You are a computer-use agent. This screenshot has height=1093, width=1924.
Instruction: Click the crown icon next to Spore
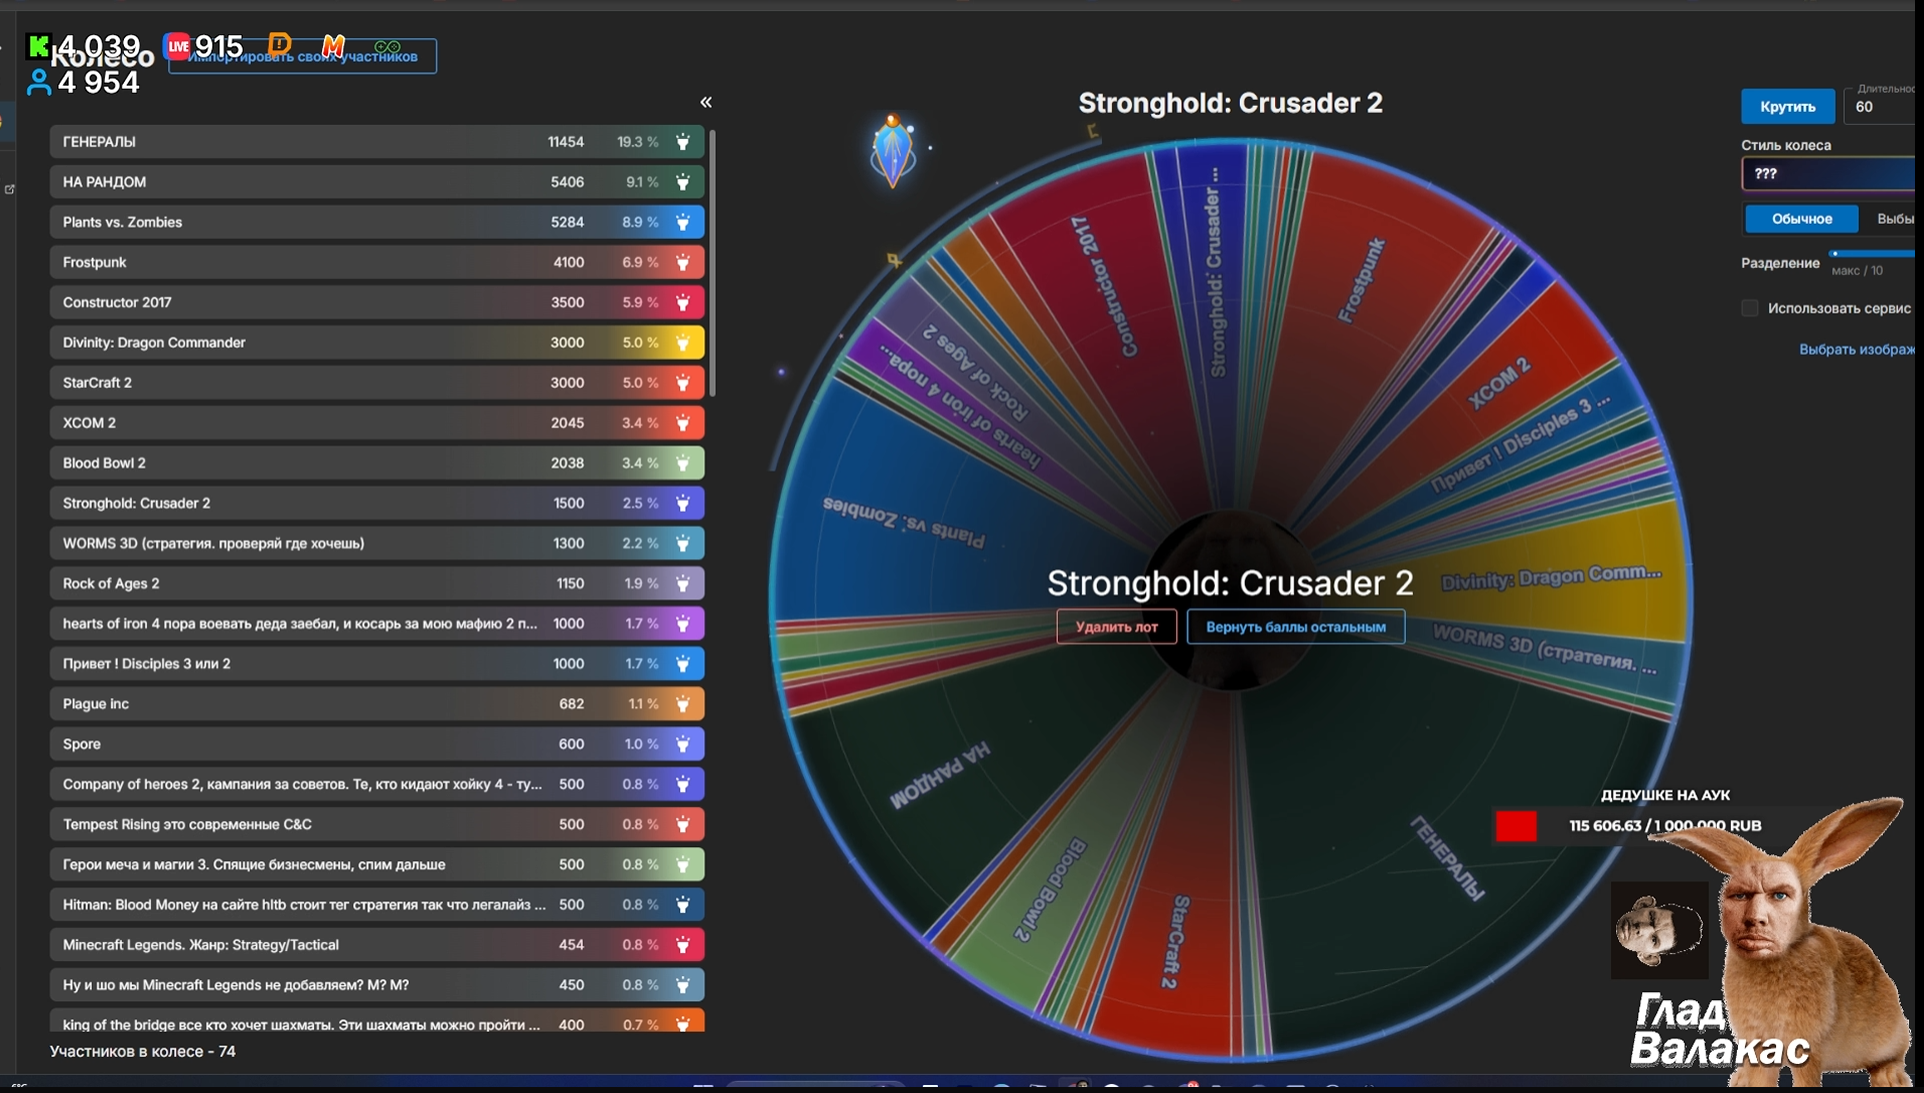click(683, 744)
